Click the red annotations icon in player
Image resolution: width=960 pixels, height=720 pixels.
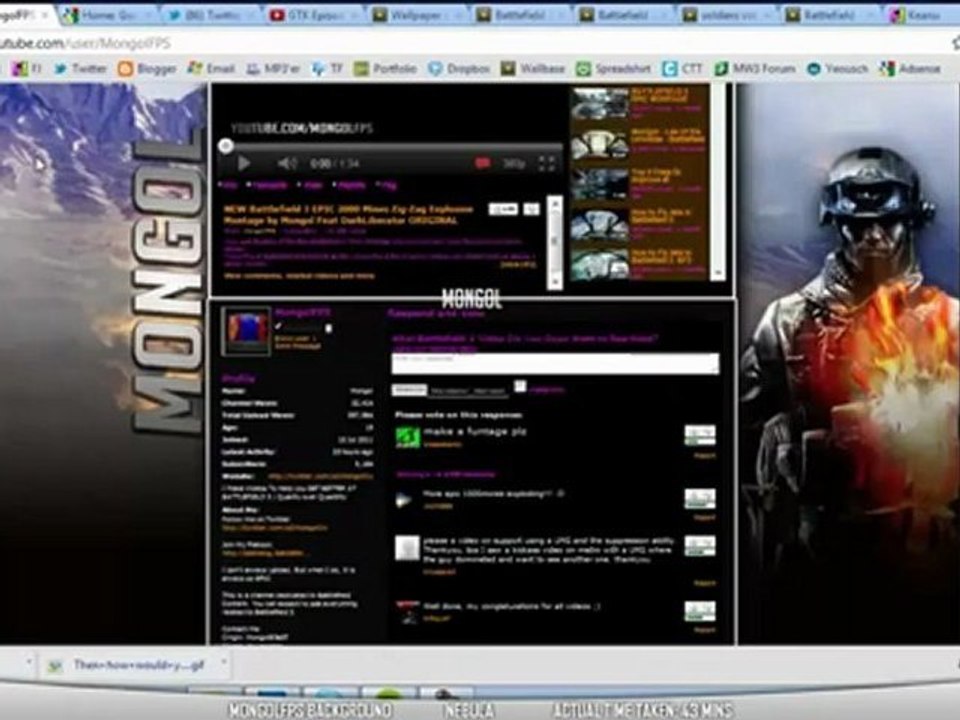pyautogui.click(x=482, y=163)
